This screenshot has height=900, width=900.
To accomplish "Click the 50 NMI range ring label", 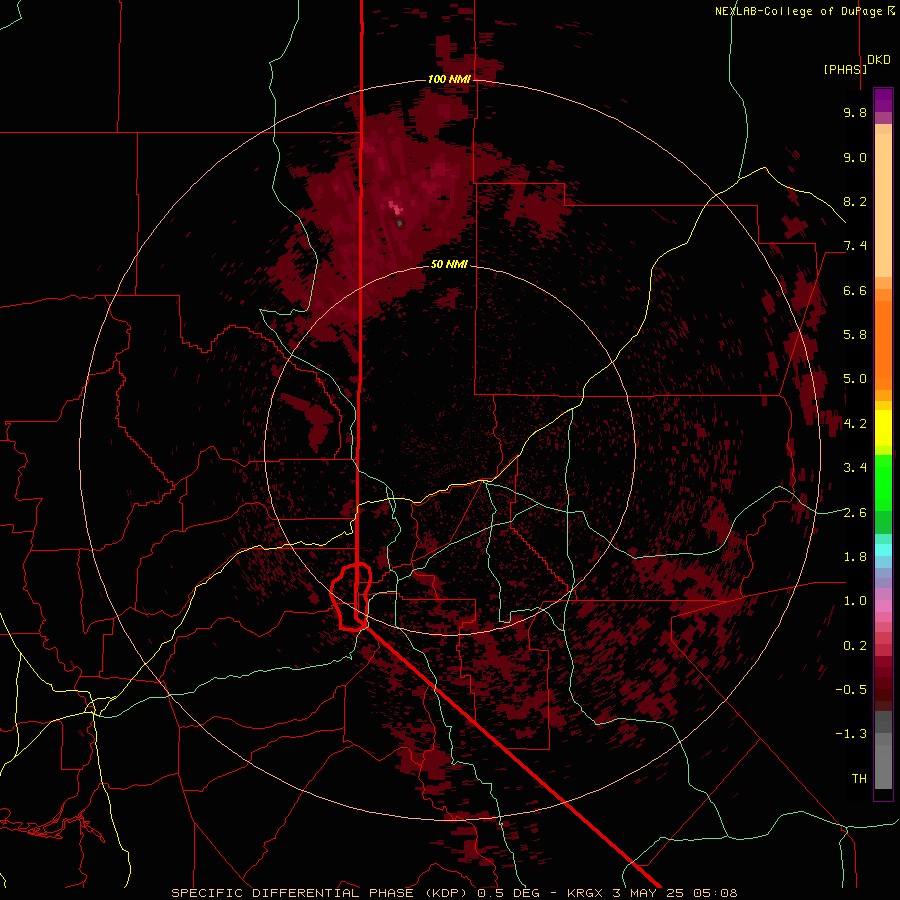I will coord(449,264).
